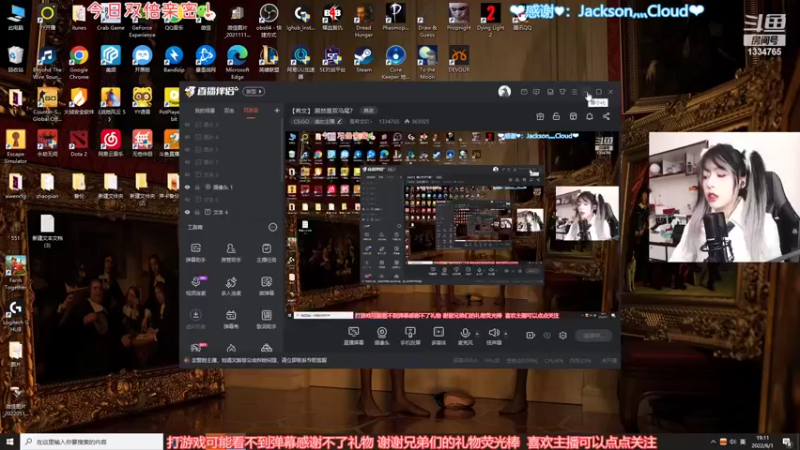Open Google Chrome desktop shortcut
Image resolution: width=800 pixels, height=450 pixels.
pos(79,63)
